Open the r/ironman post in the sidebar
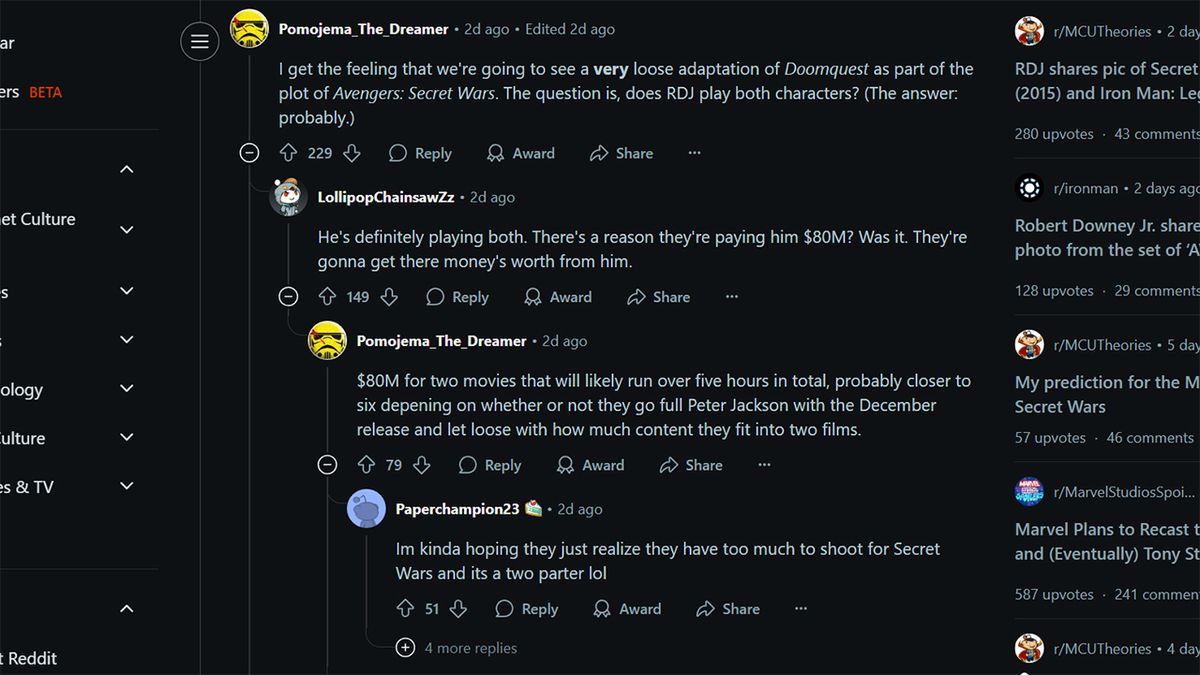Viewport: 1200px width, 675px height. coord(1107,238)
